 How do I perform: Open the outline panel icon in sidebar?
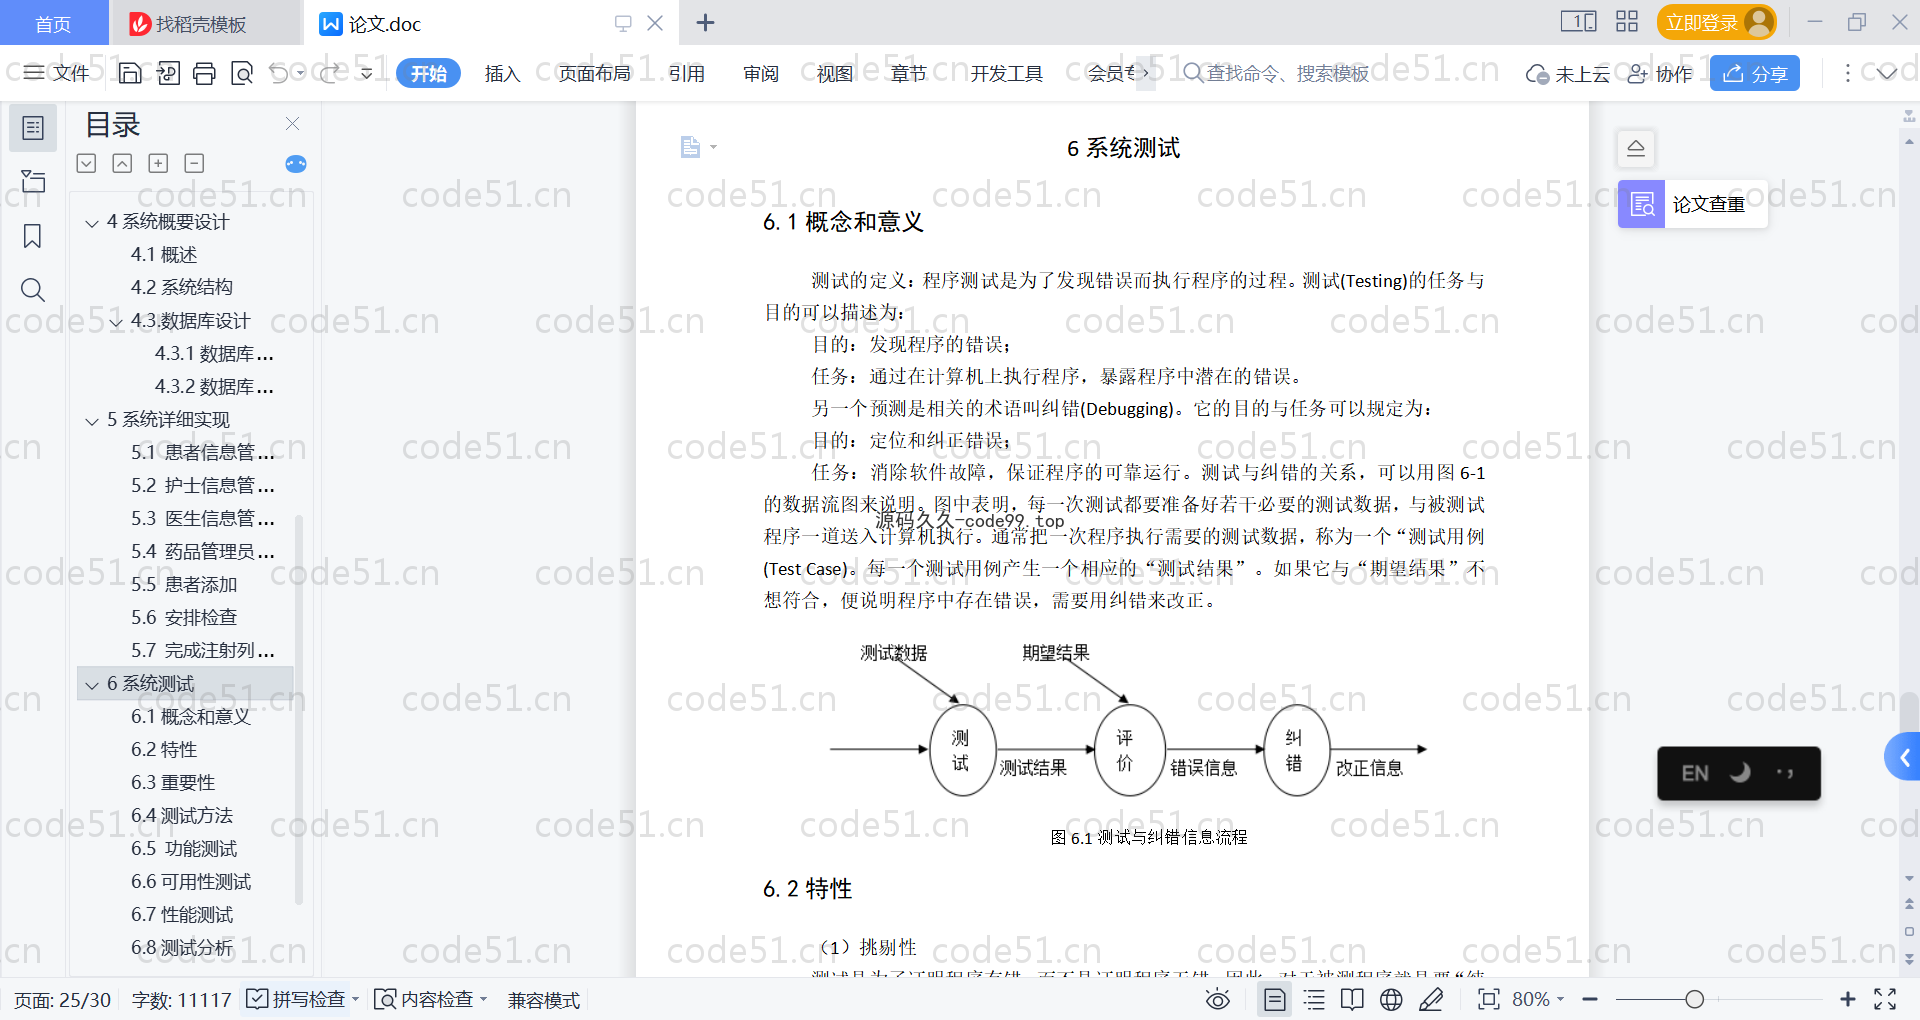pos(33,128)
